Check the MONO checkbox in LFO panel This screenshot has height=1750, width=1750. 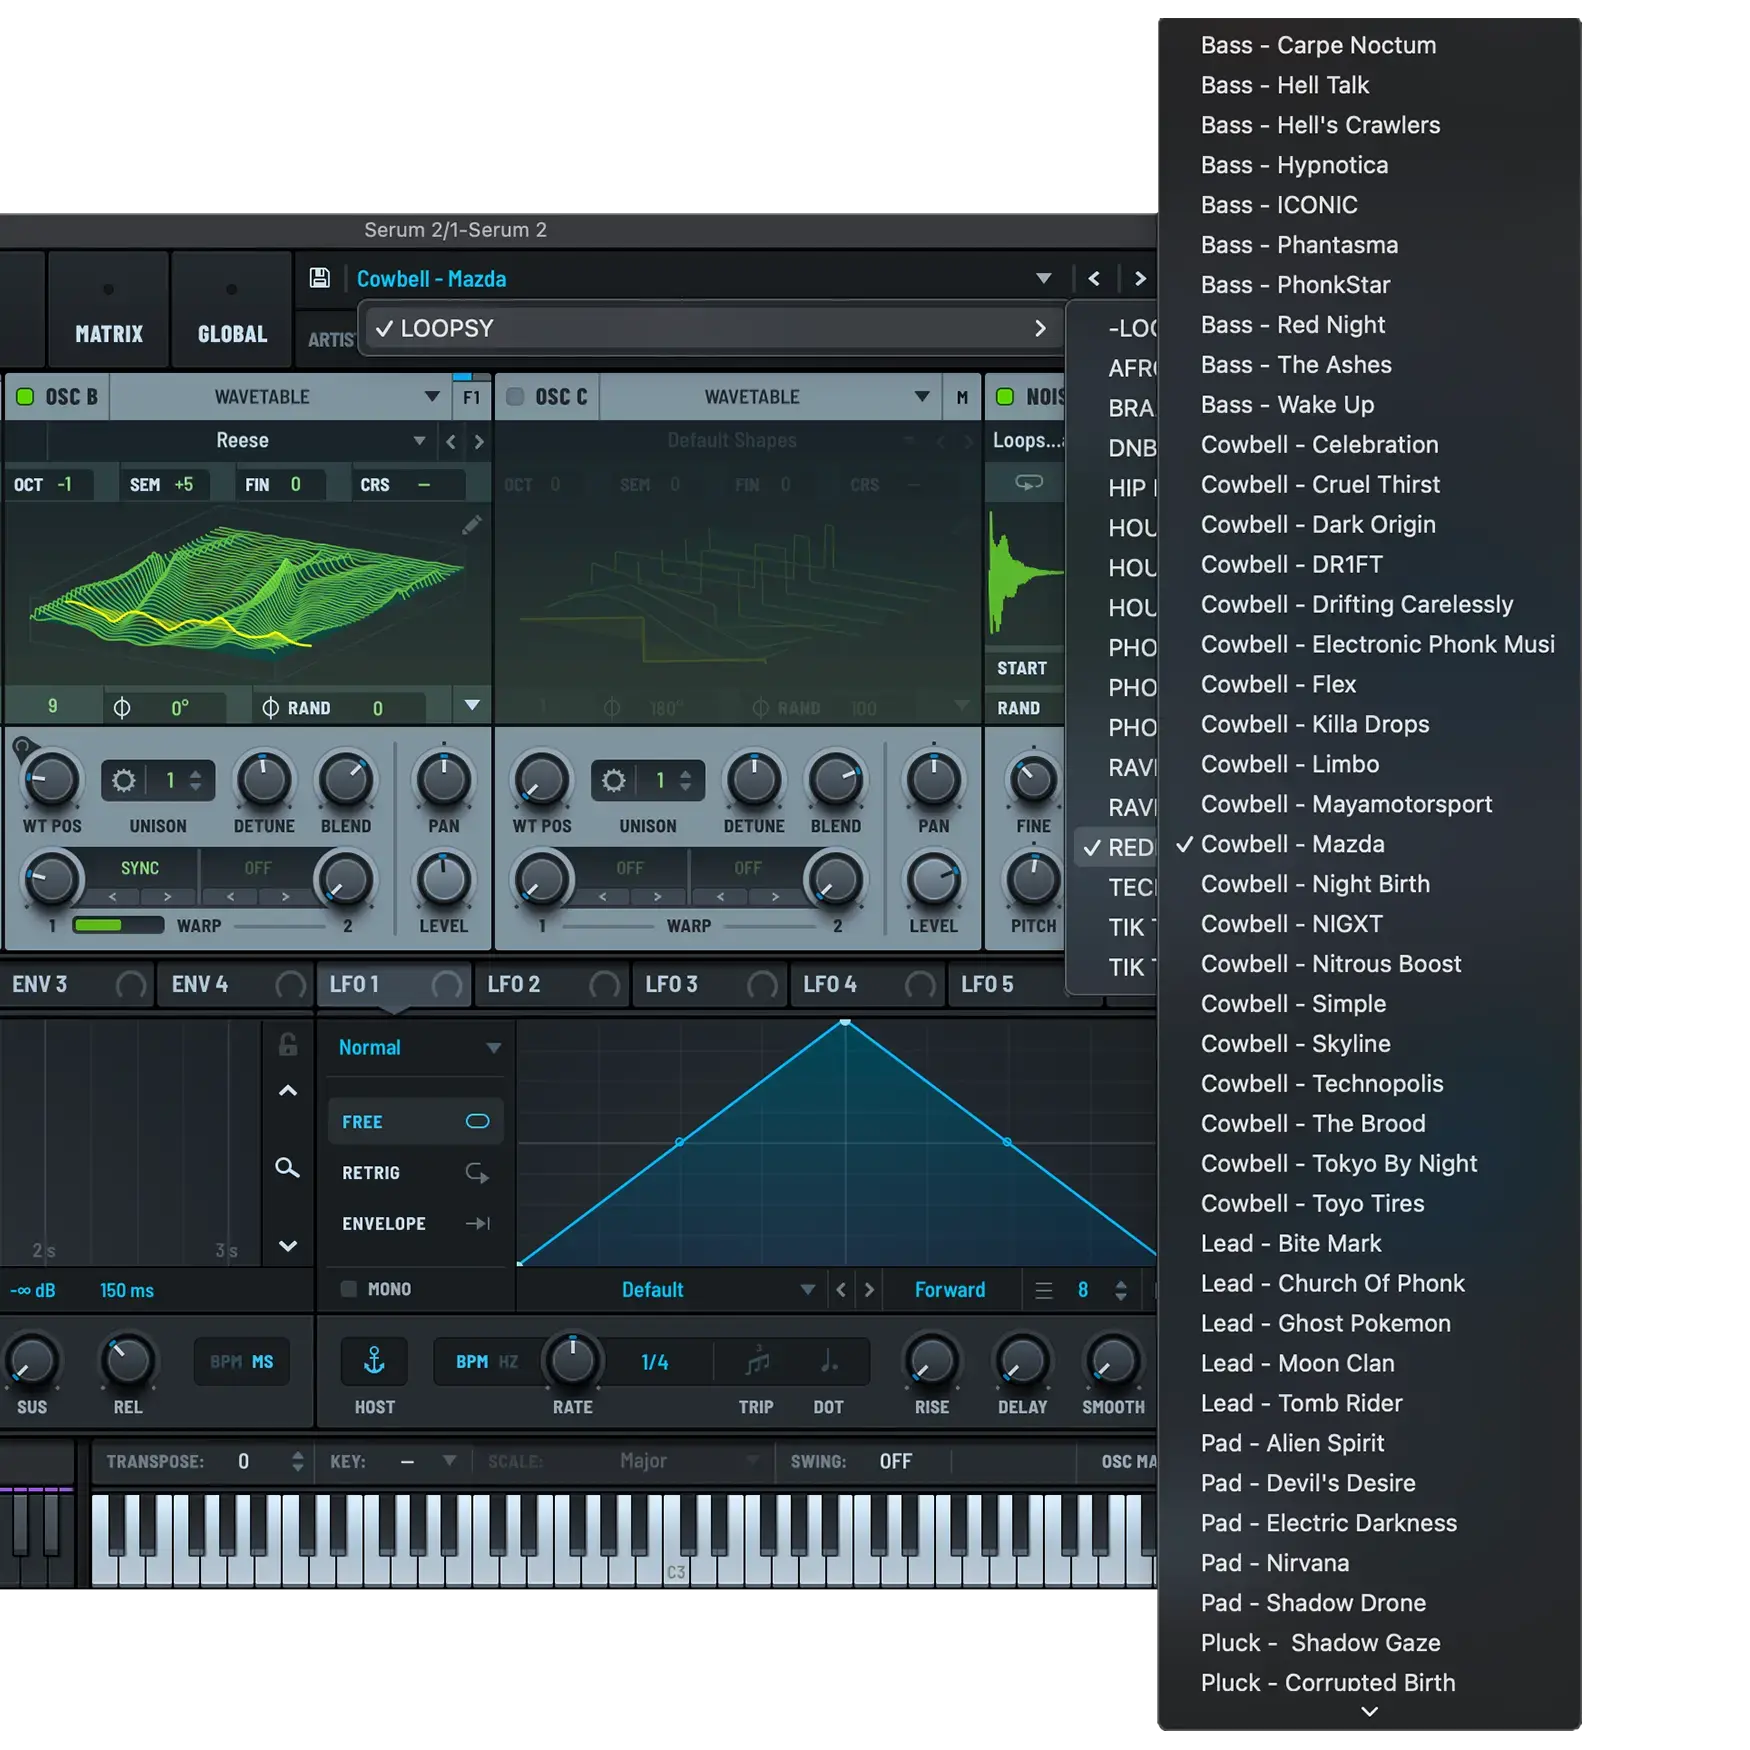coord(349,1289)
